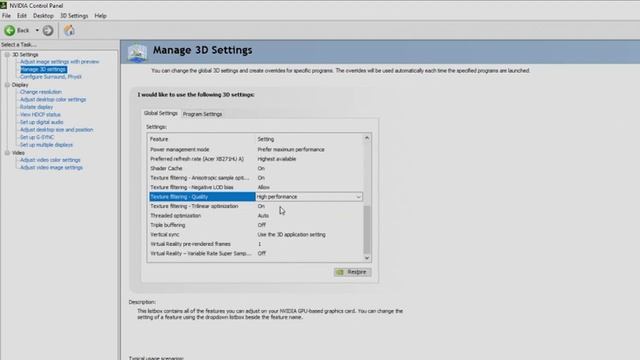Switch to the Global Settings tab
This screenshot has height=360, width=640.
(160, 113)
